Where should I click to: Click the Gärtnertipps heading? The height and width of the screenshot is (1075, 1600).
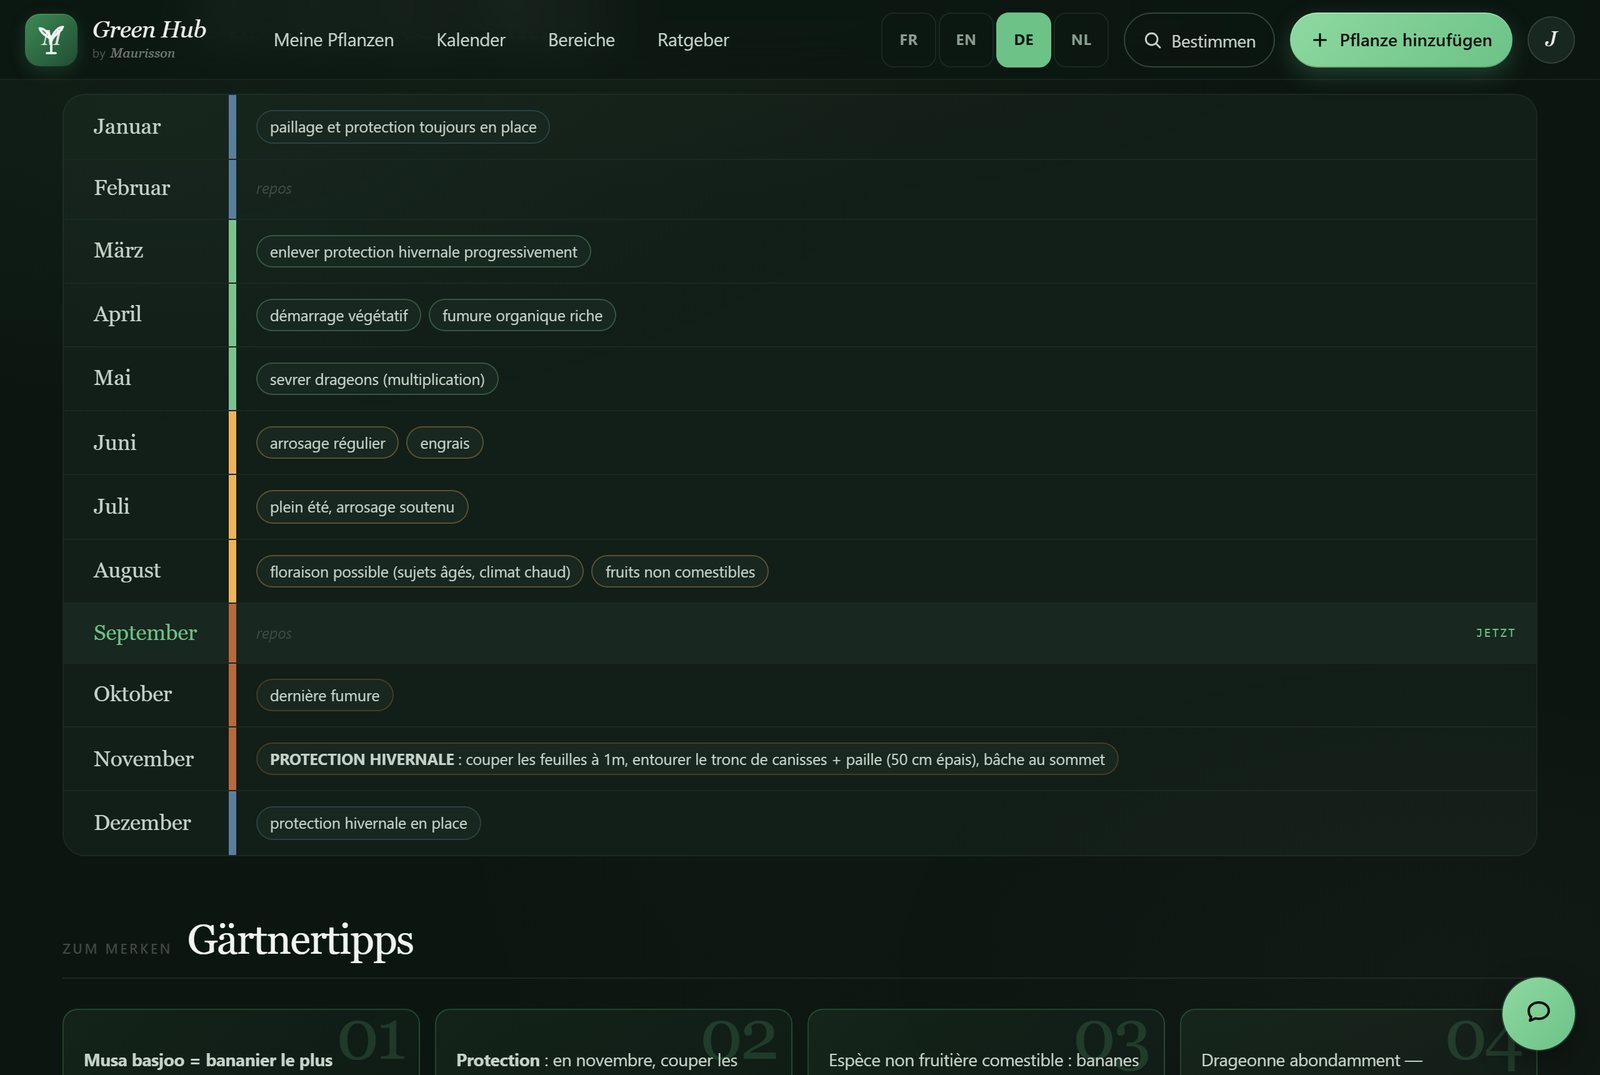(300, 940)
